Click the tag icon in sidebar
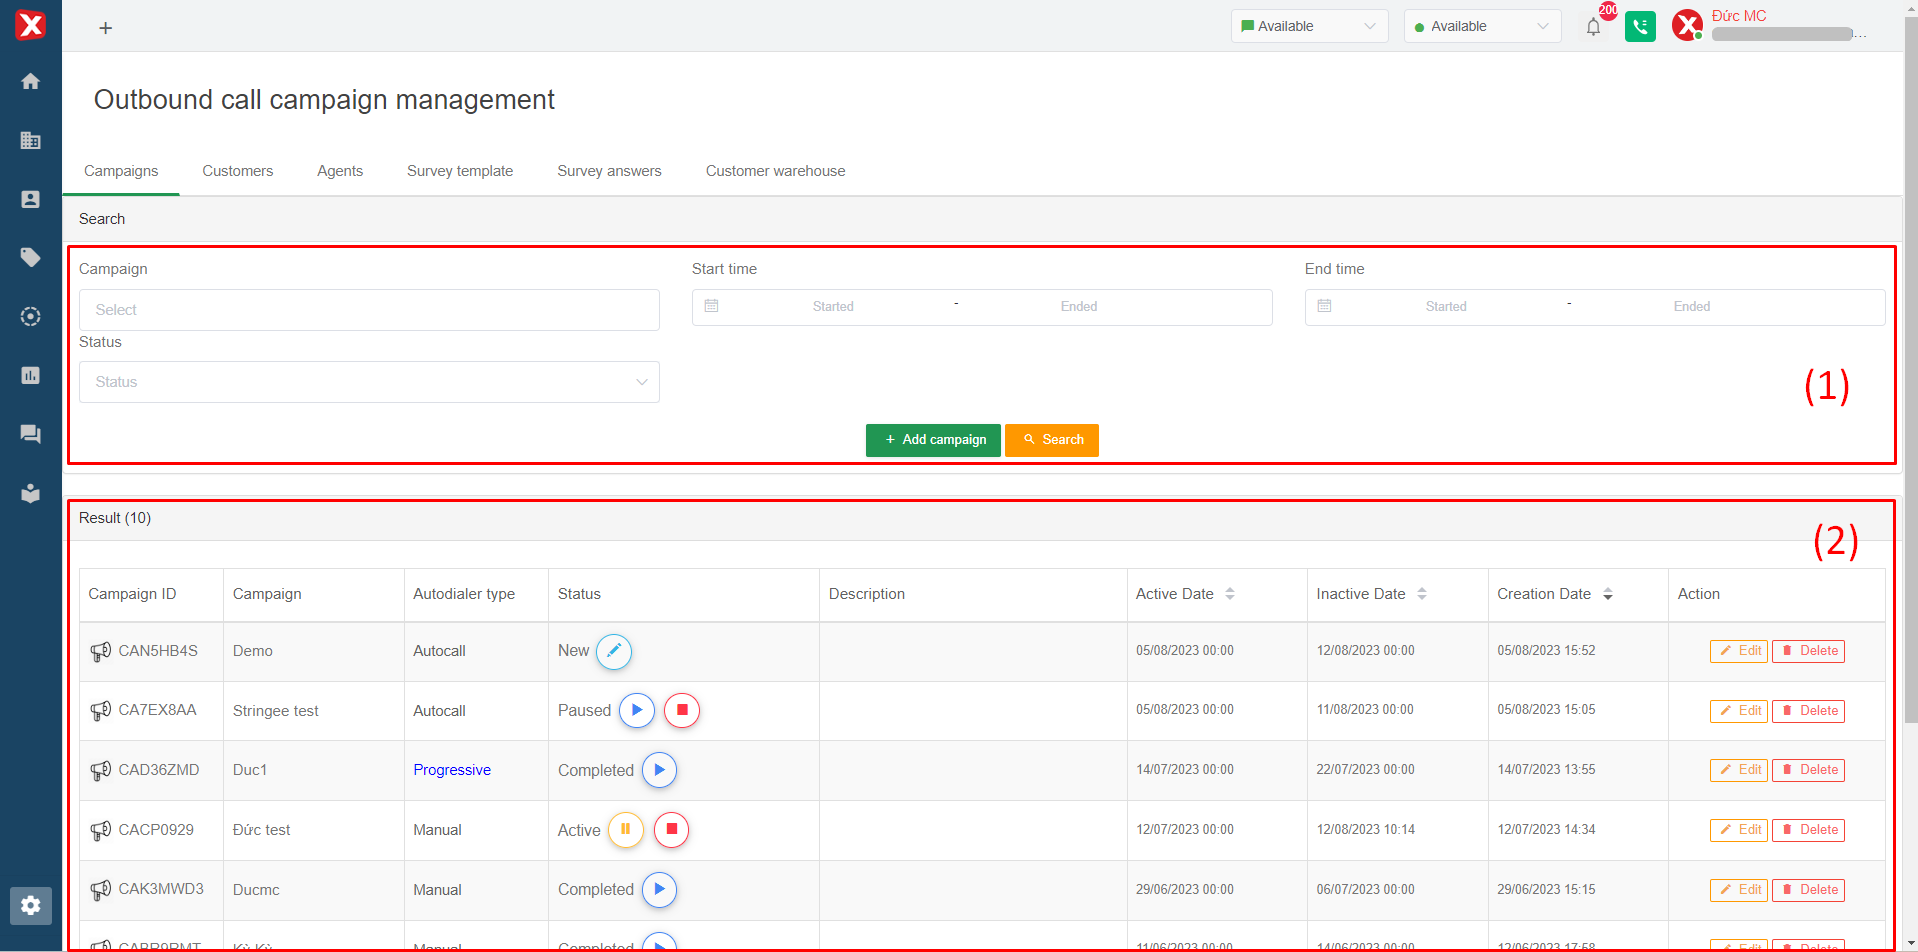This screenshot has width=1918, height=952. [30, 258]
